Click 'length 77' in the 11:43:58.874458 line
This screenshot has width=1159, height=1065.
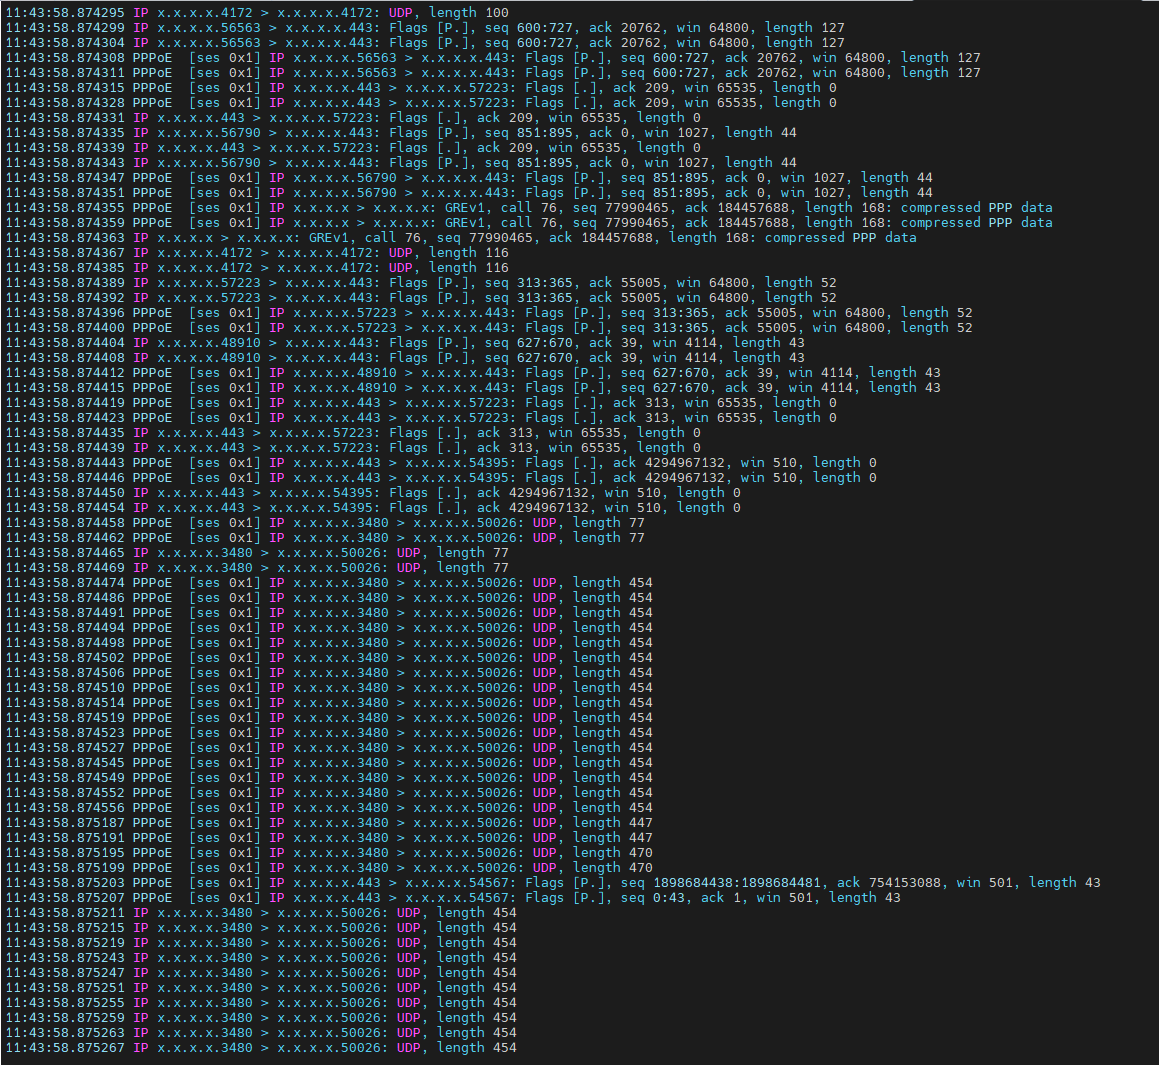pos(609,523)
